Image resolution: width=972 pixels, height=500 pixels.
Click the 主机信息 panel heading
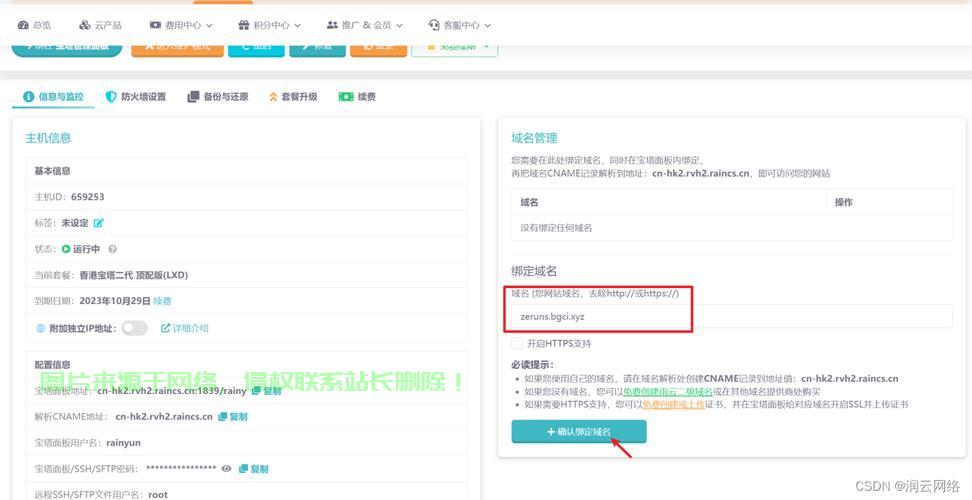pos(48,138)
